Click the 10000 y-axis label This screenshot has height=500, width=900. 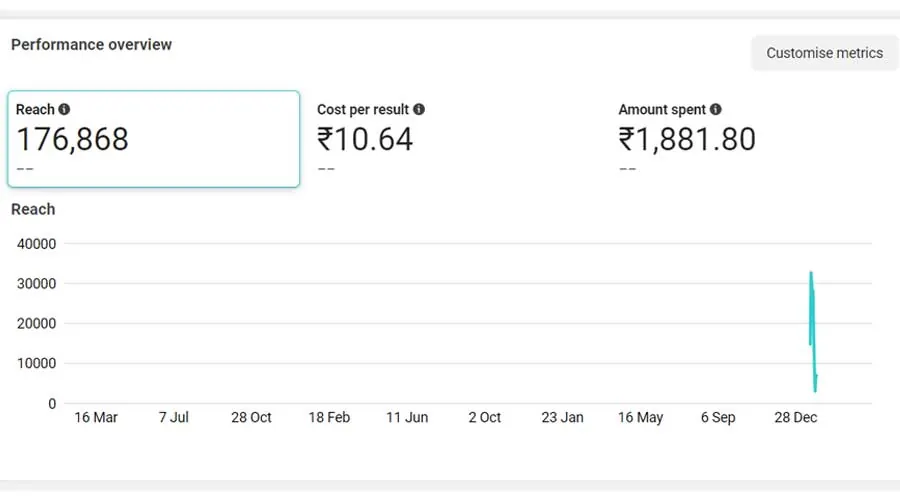37,363
